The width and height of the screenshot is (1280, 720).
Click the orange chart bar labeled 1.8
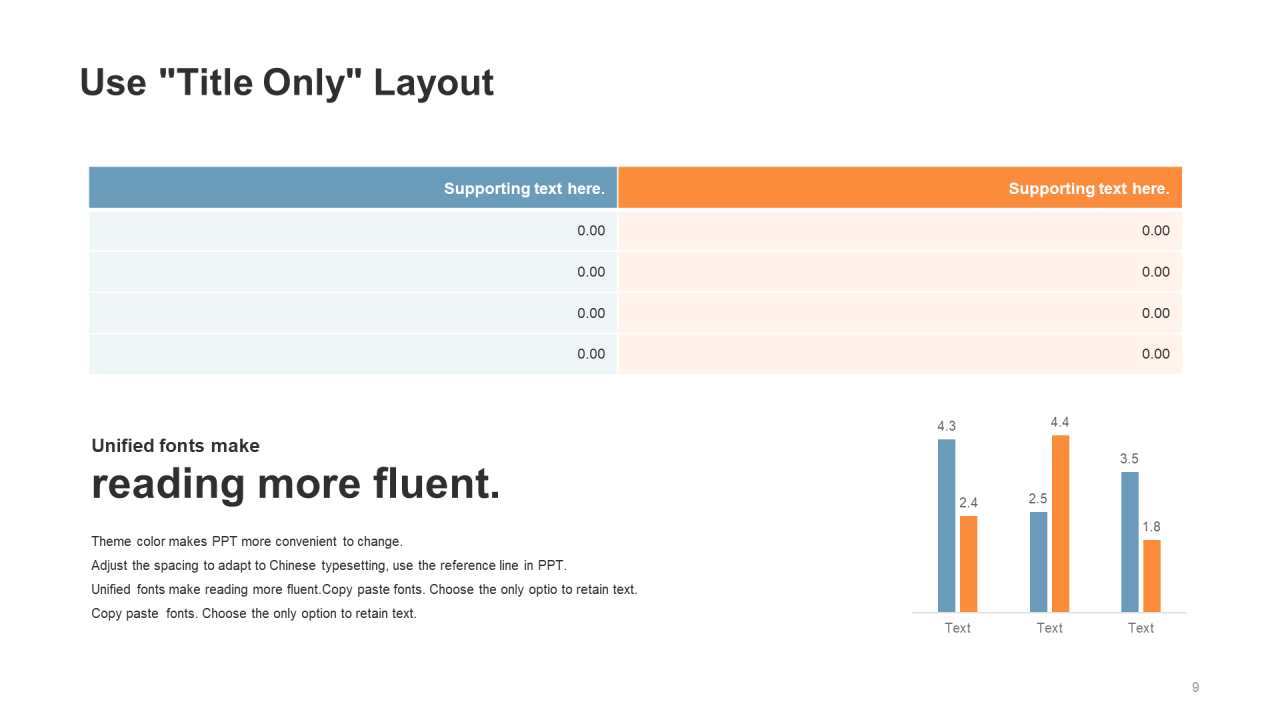(1152, 575)
